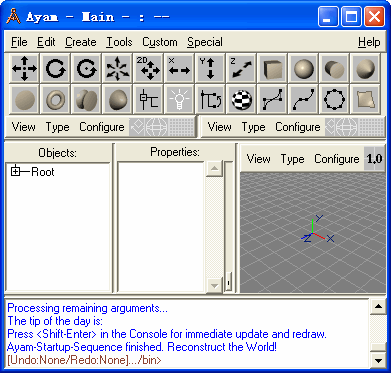Open the 1.0 grid size menu
This screenshot has width=391, height=373.
point(374,159)
